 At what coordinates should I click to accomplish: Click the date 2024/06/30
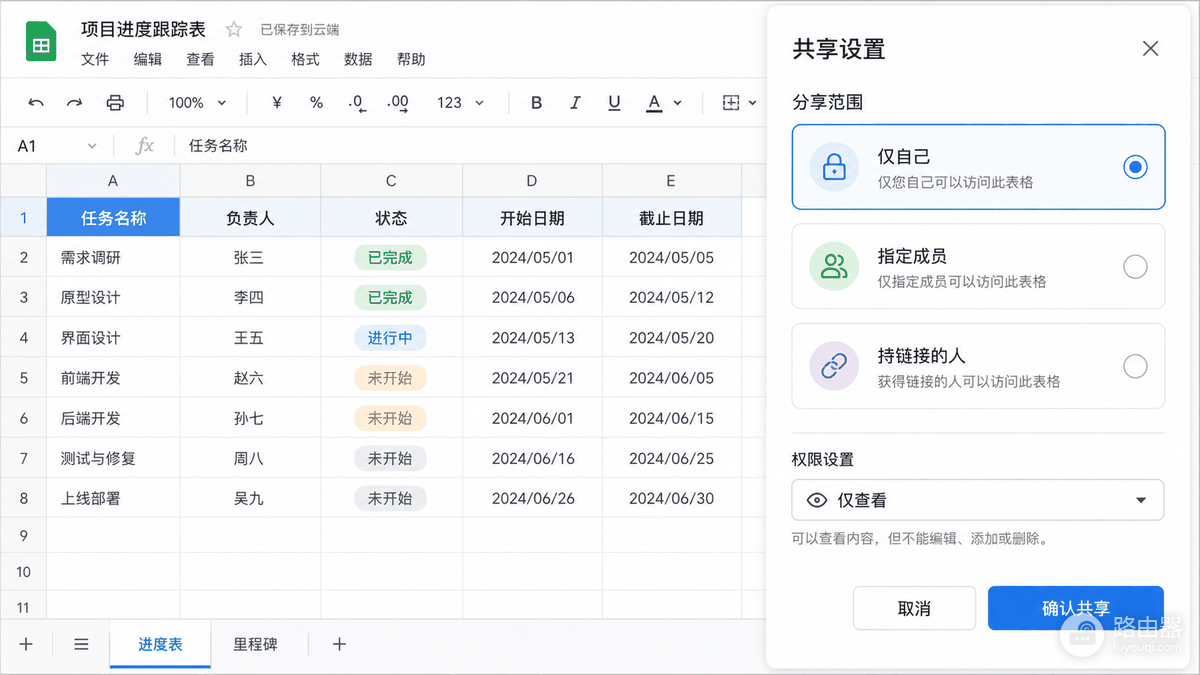coord(671,498)
